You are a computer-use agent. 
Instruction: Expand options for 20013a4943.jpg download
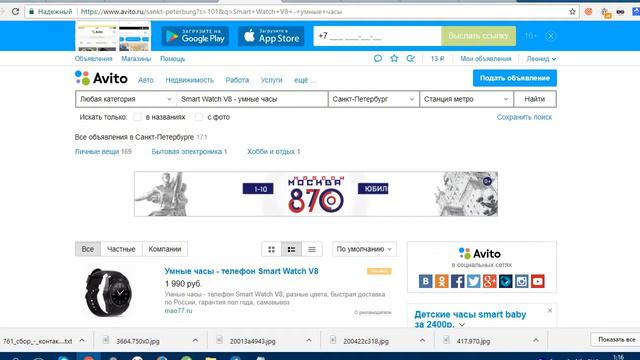pyautogui.click(x=309, y=340)
